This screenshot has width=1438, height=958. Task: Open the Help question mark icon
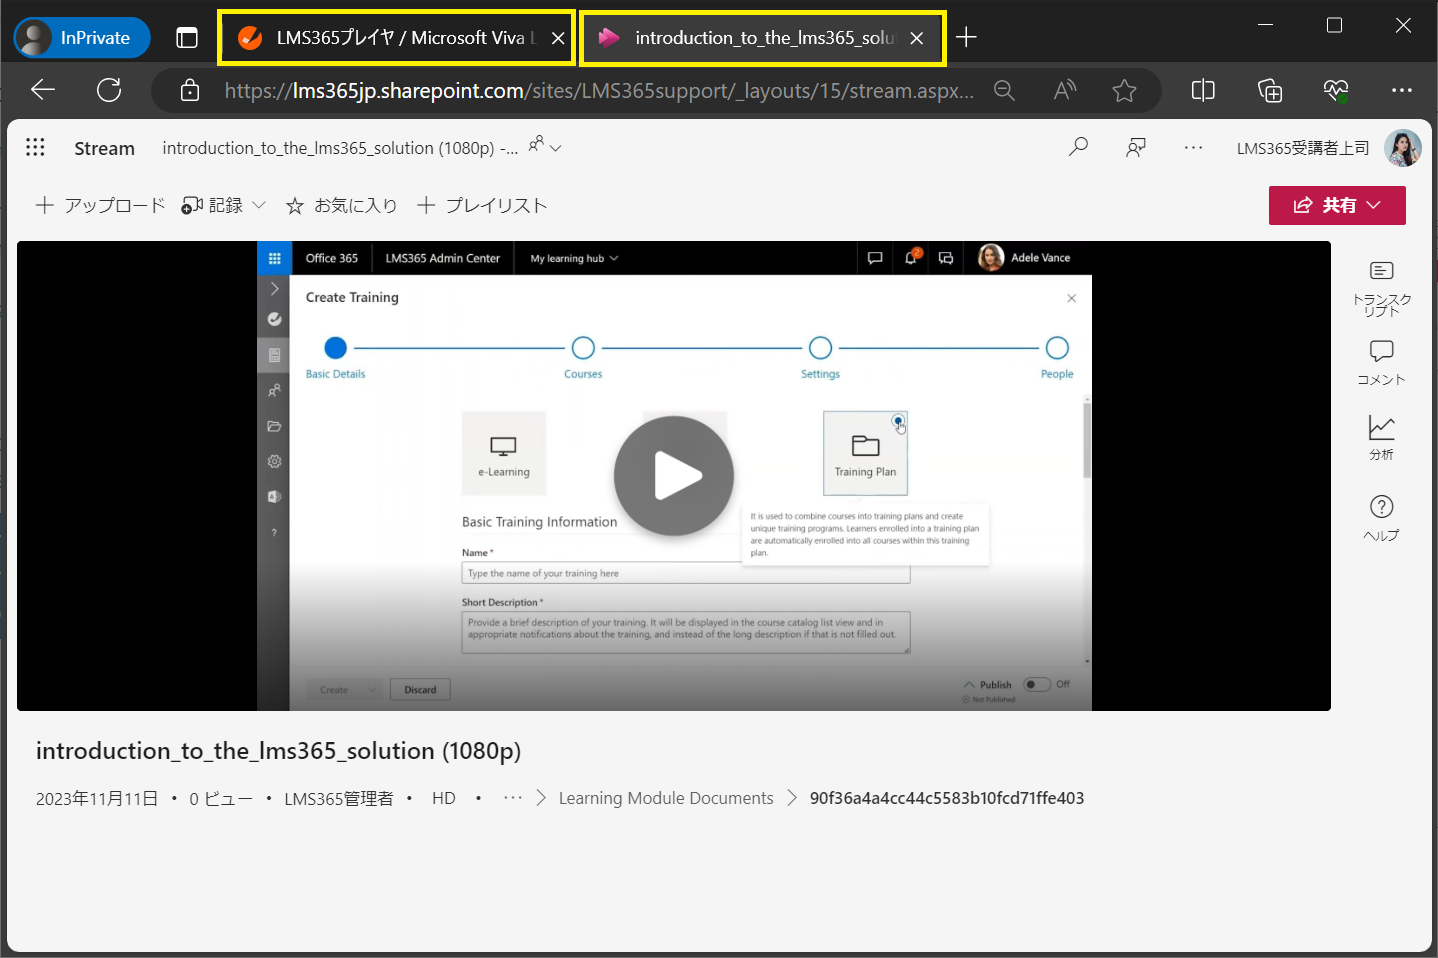click(1381, 507)
